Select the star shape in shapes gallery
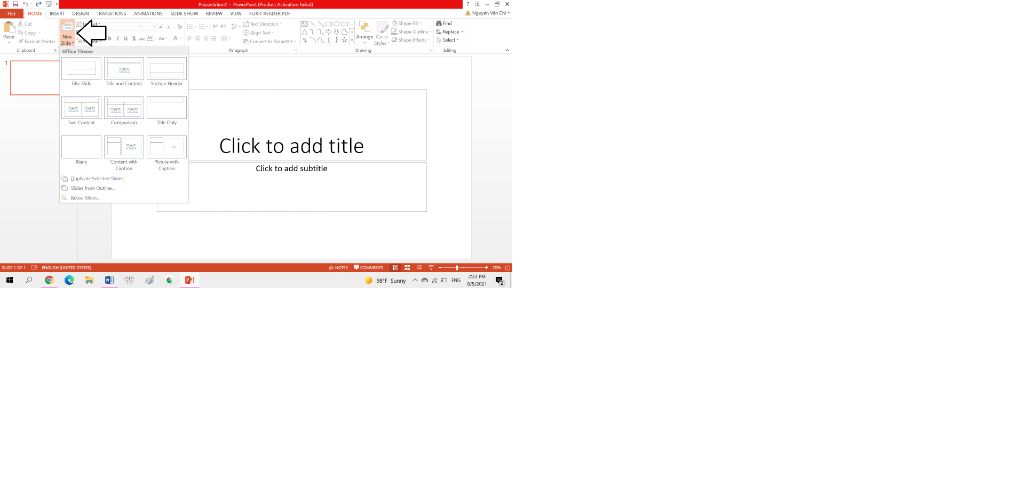 [344, 40]
